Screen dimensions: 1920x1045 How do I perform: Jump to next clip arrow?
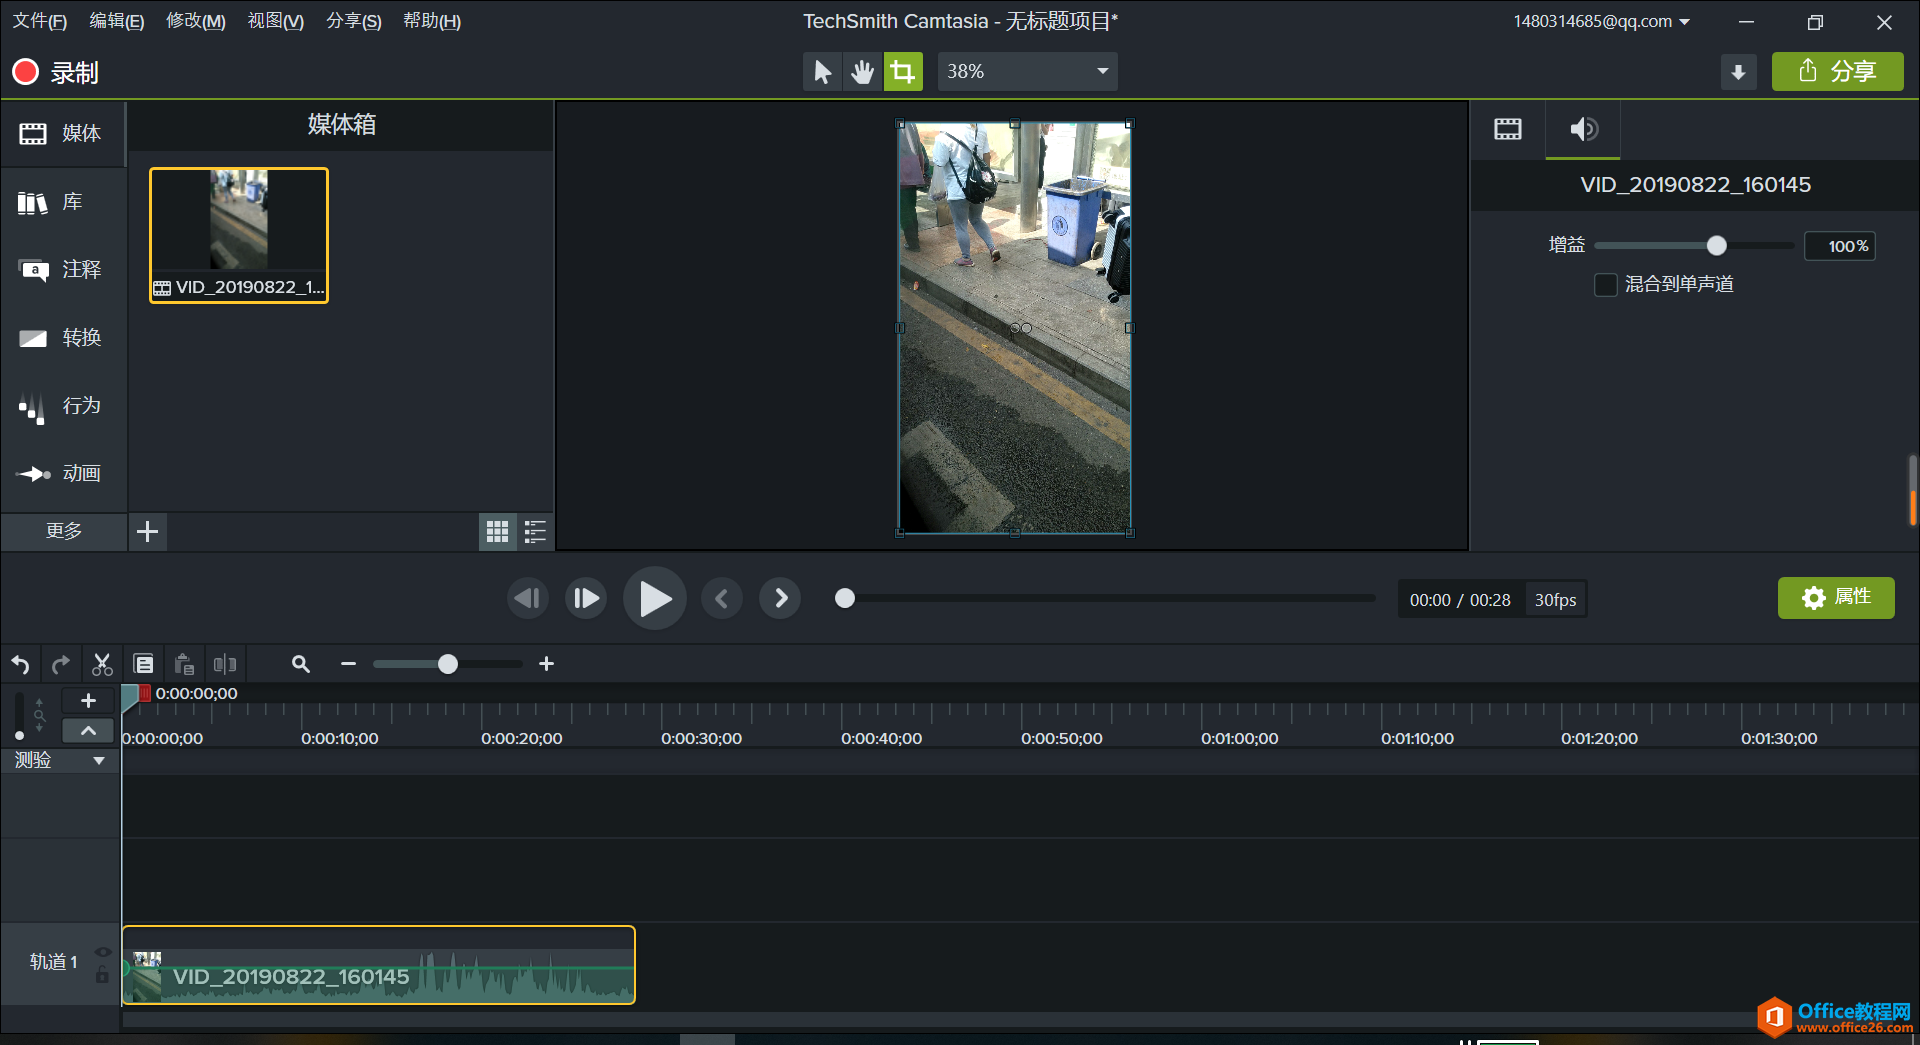click(x=780, y=598)
